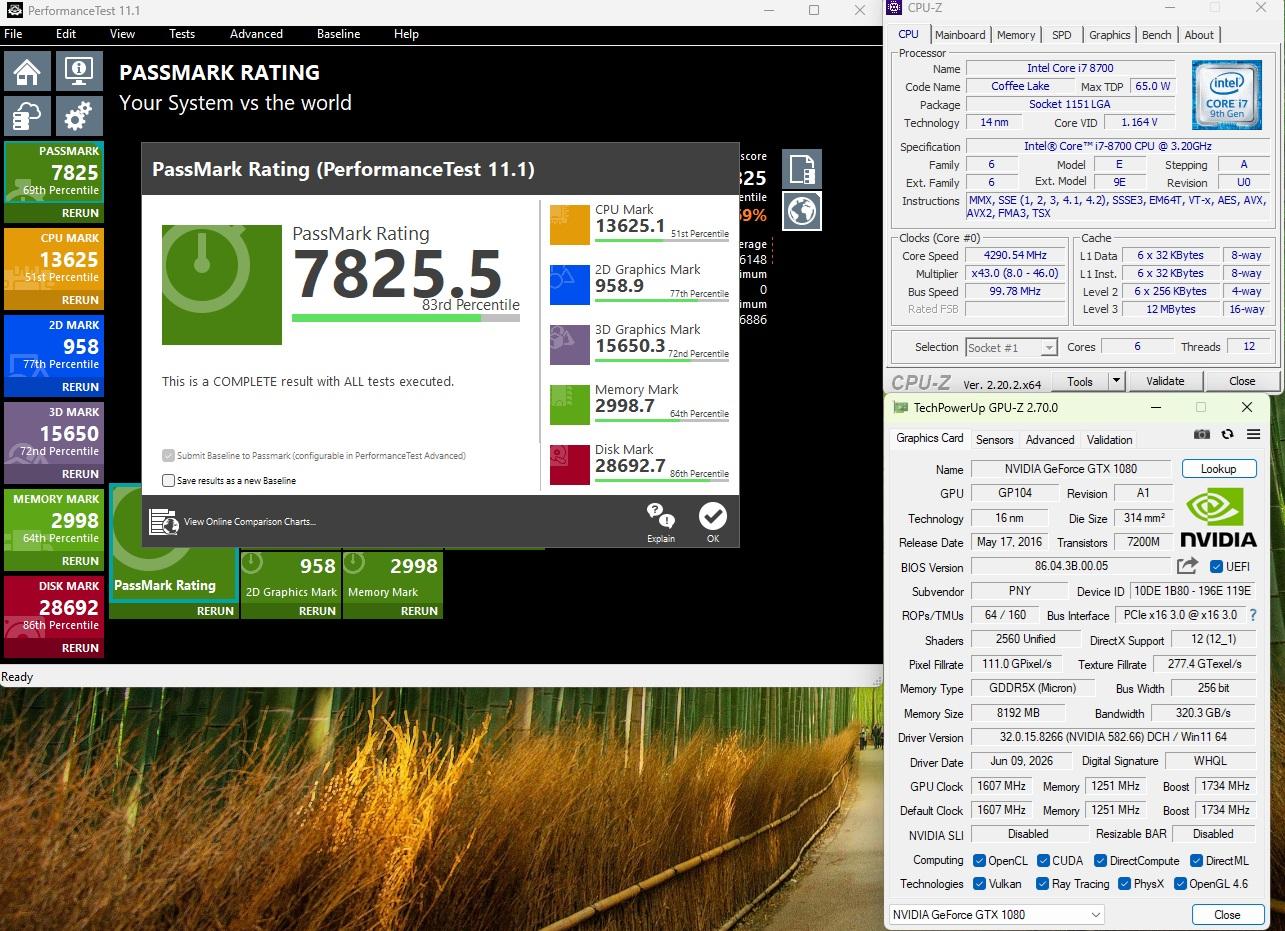This screenshot has width=1285, height=931.
Task: Toggle the PhysX checkbox
Action: coord(1124,883)
